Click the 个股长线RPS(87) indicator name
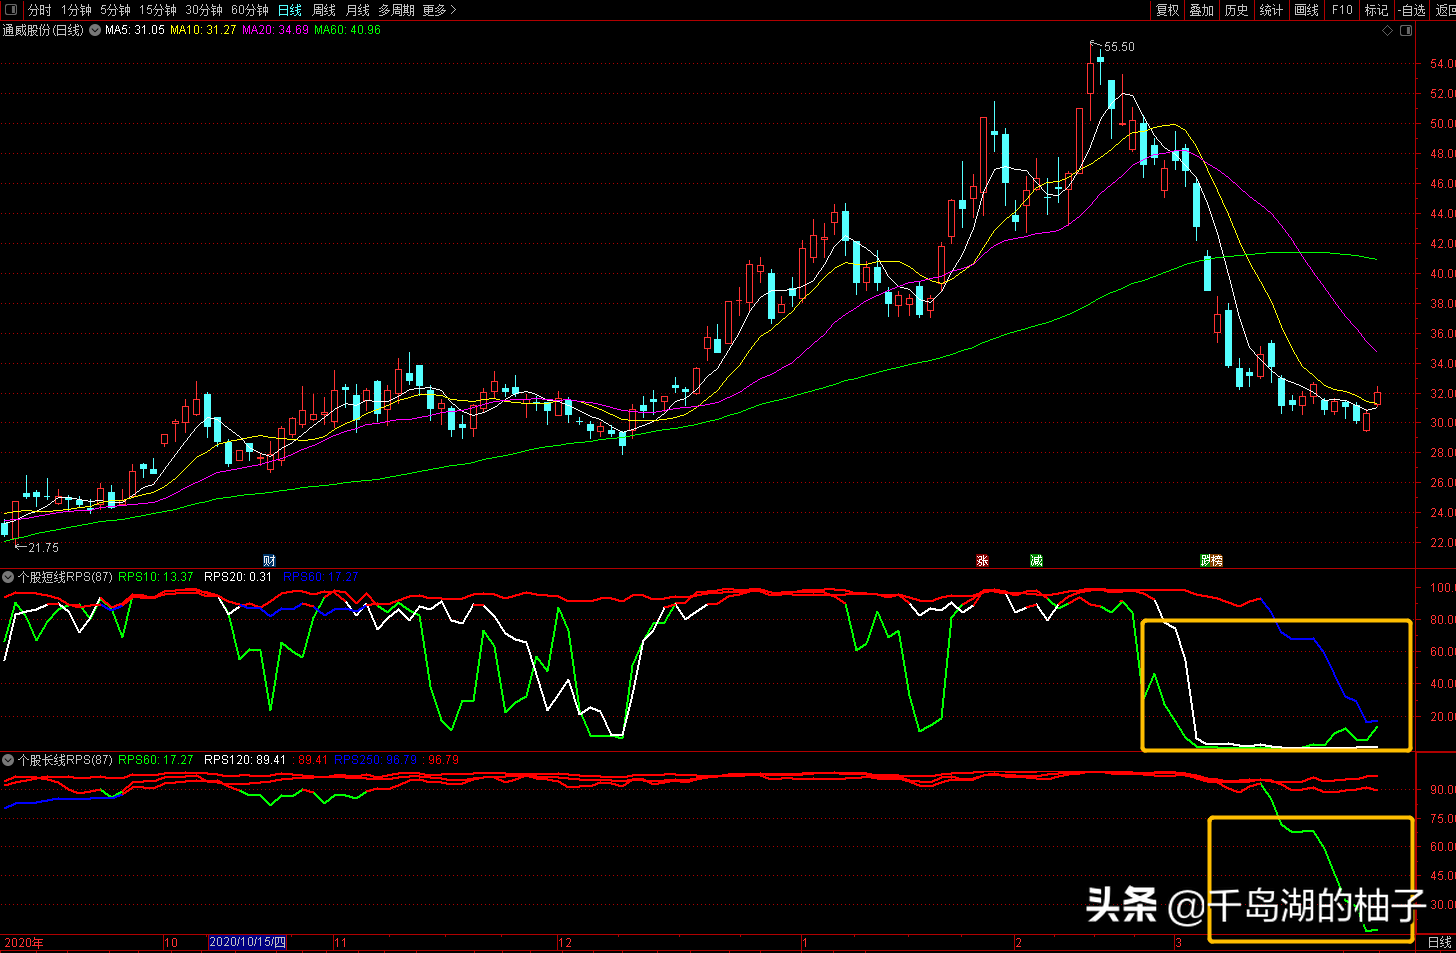 tap(65, 760)
